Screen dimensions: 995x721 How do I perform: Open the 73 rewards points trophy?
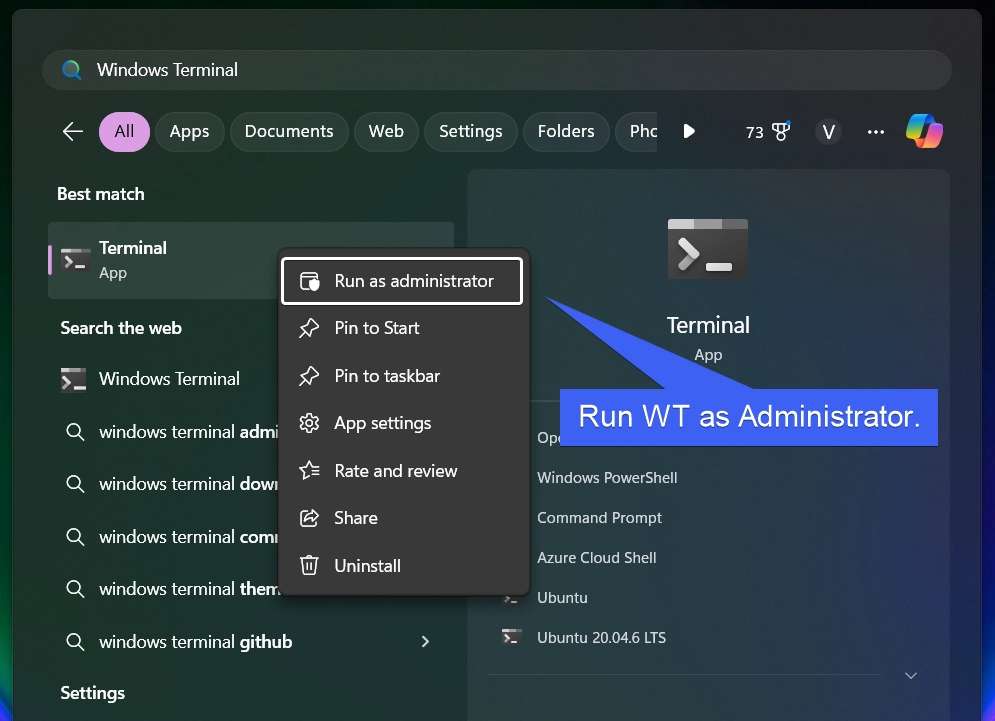[768, 131]
